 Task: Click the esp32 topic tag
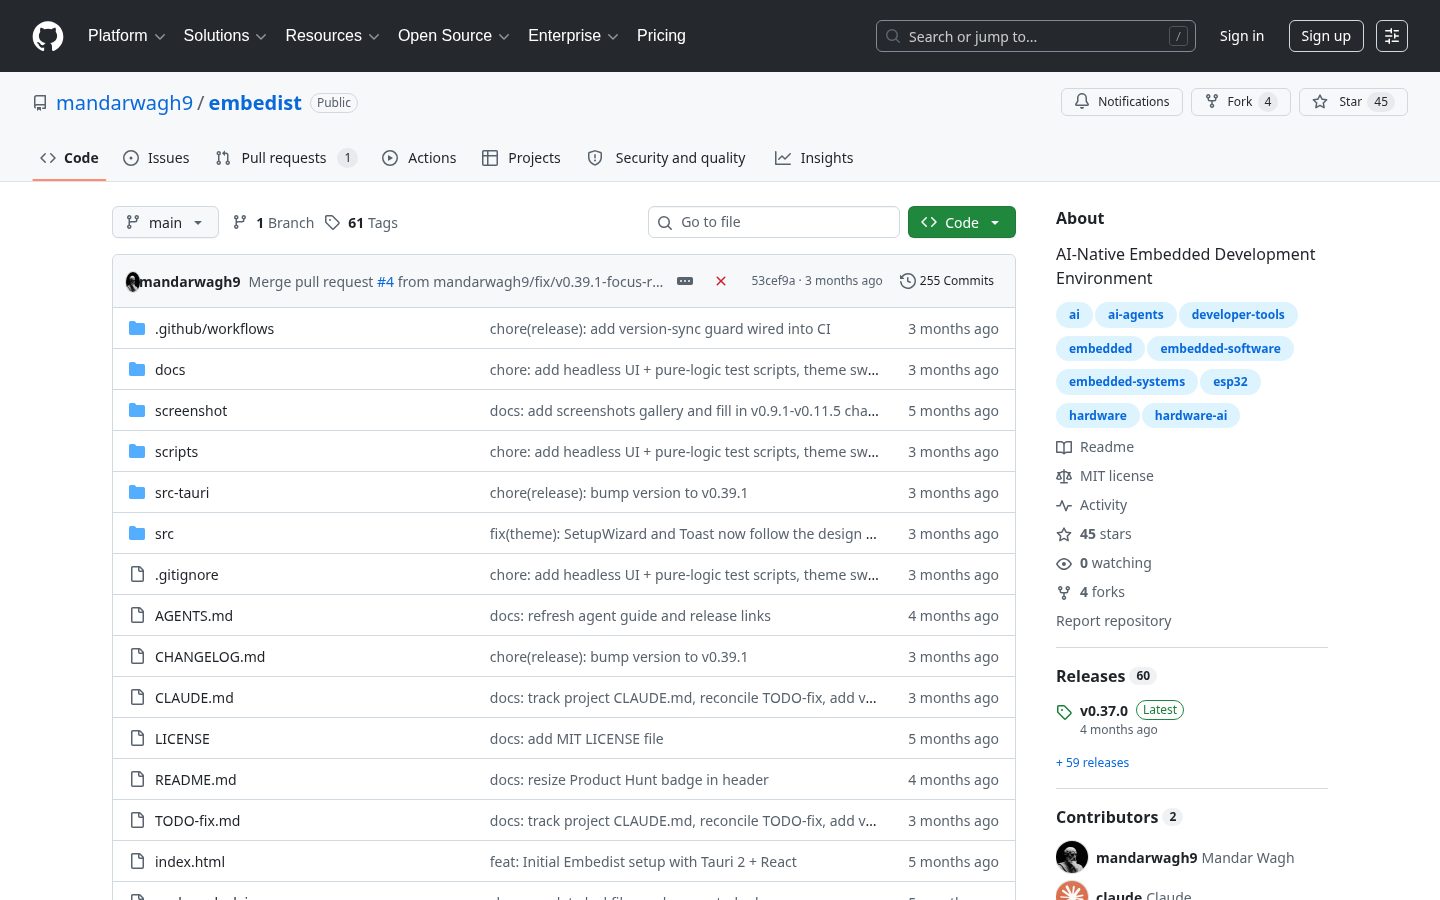point(1230,381)
